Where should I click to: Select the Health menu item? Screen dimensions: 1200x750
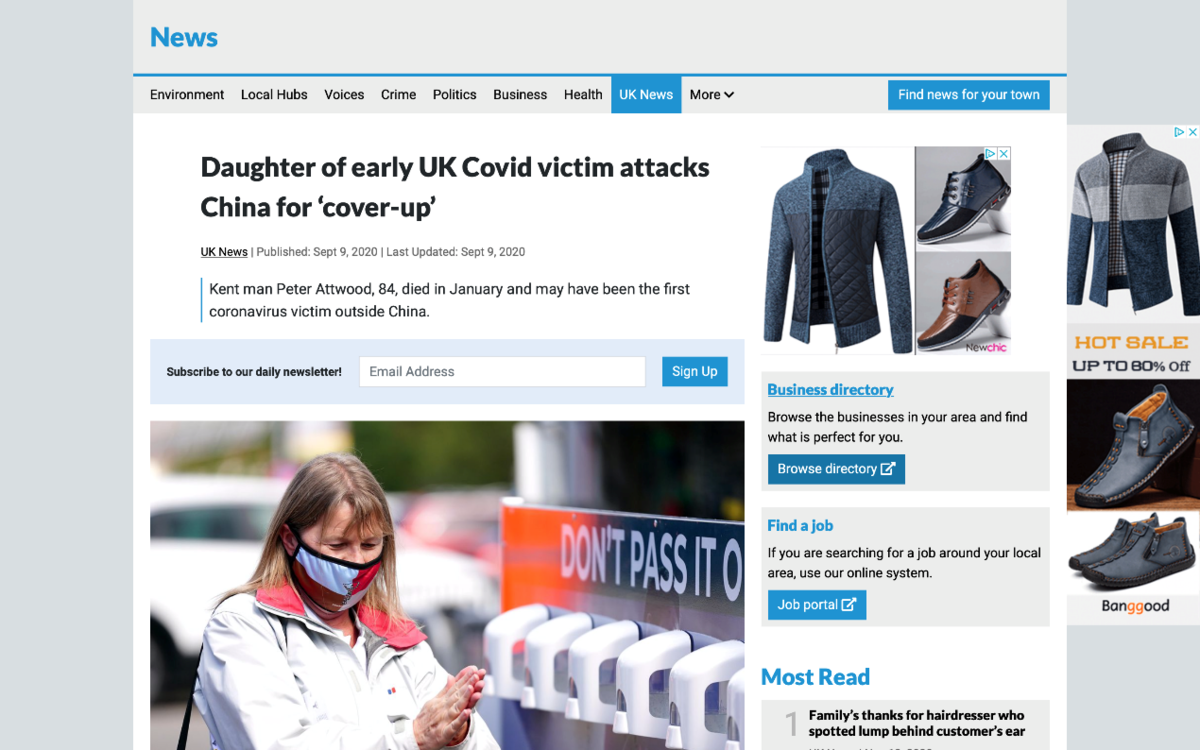click(583, 95)
